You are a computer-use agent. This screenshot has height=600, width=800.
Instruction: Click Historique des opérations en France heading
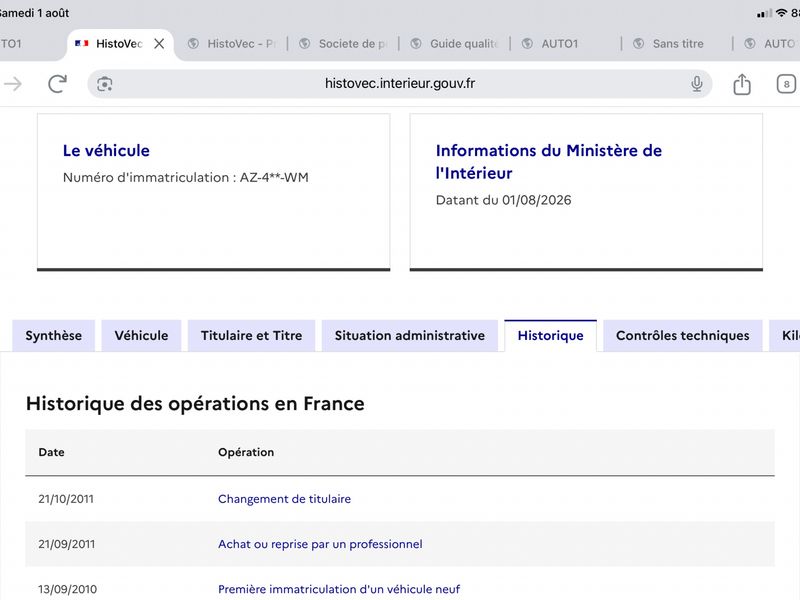pos(195,404)
